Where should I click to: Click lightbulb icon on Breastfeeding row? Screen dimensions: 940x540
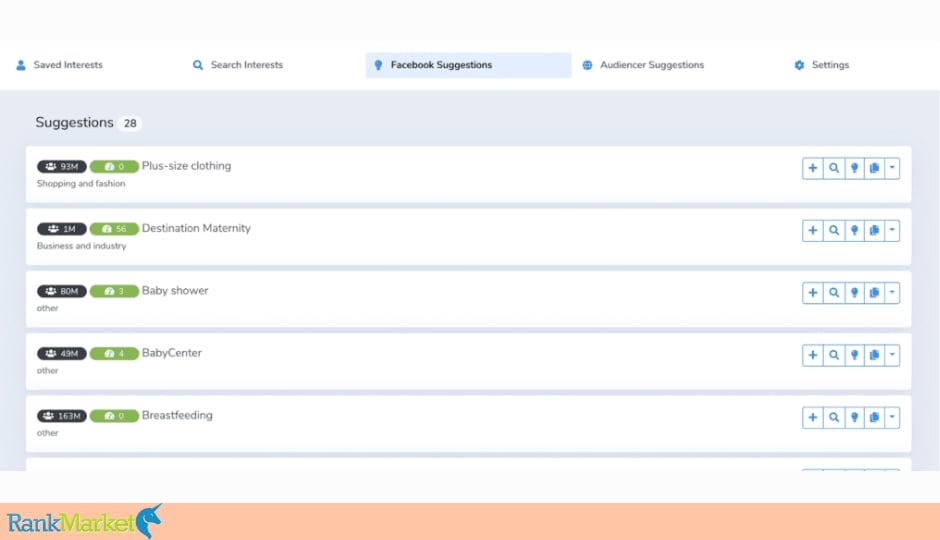click(x=854, y=418)
